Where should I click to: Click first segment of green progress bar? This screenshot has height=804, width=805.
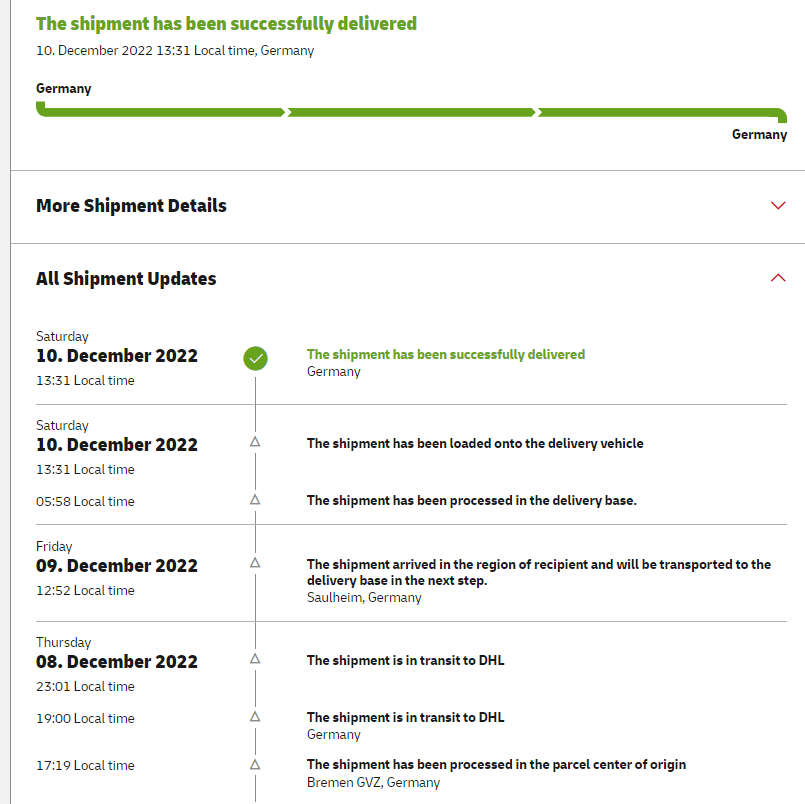(161, 112)
